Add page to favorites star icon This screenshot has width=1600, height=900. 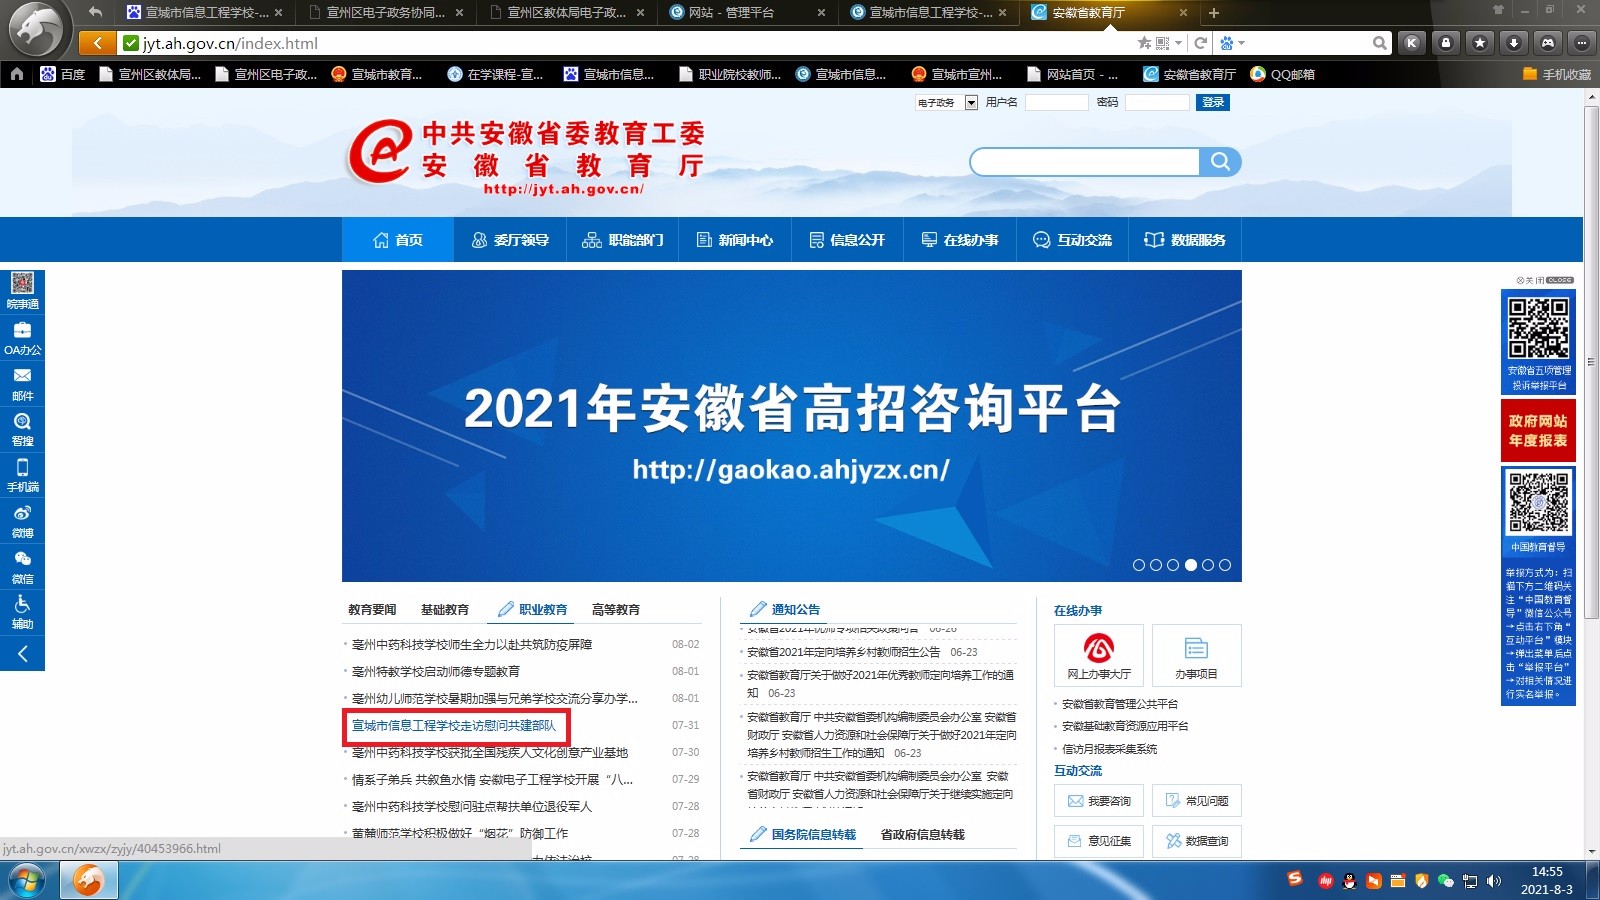click(1144, 43)
